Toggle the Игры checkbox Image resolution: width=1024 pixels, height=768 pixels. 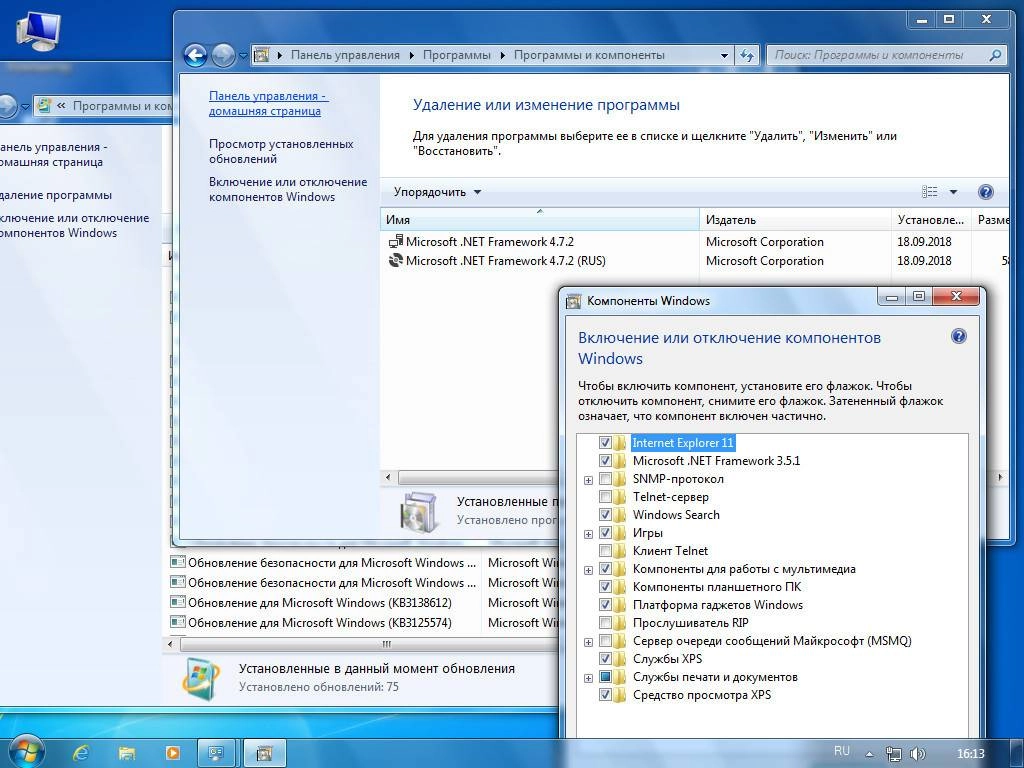[x=605, y=533]
